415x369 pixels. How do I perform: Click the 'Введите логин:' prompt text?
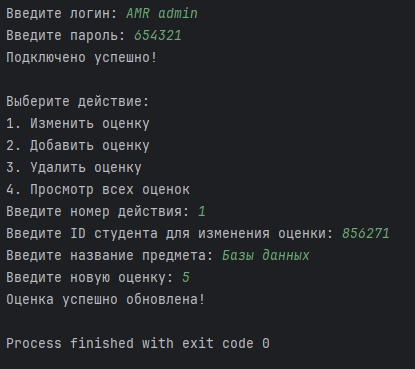[x=62, y=13]
